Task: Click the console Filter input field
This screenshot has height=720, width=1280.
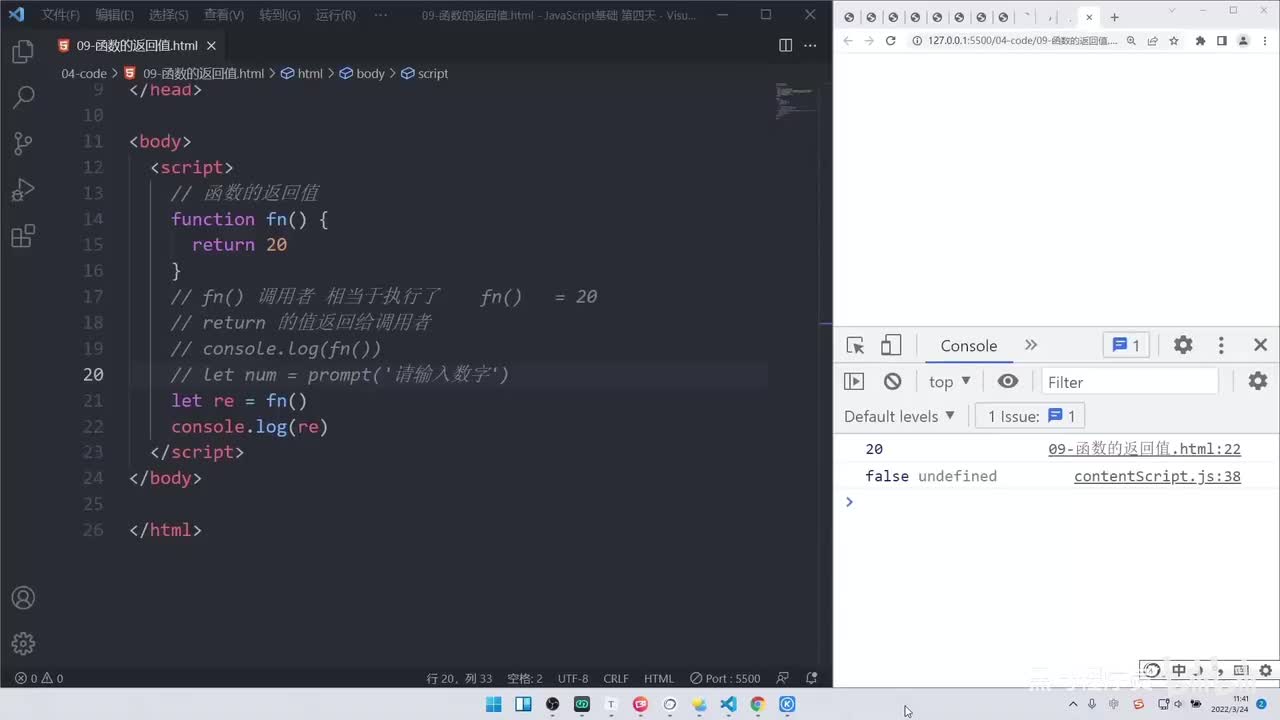Action: point(1130,381)
